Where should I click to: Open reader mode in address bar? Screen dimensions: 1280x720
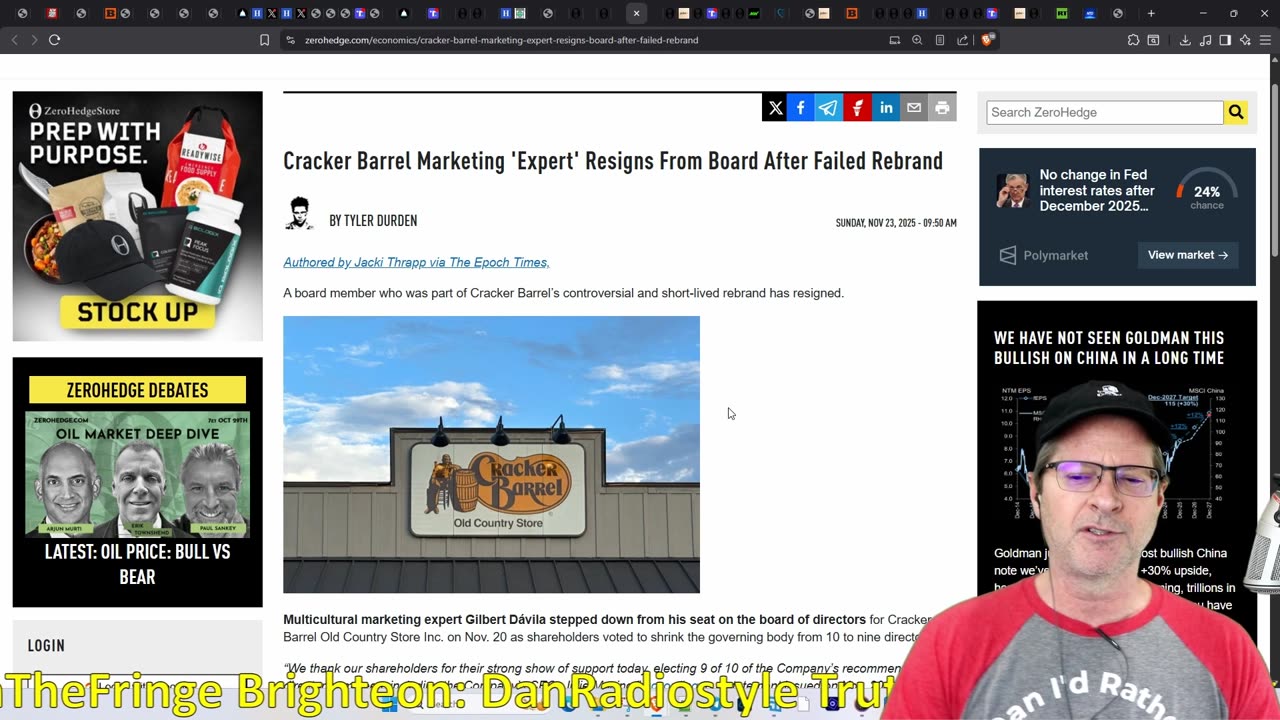[x=940, y=40]
